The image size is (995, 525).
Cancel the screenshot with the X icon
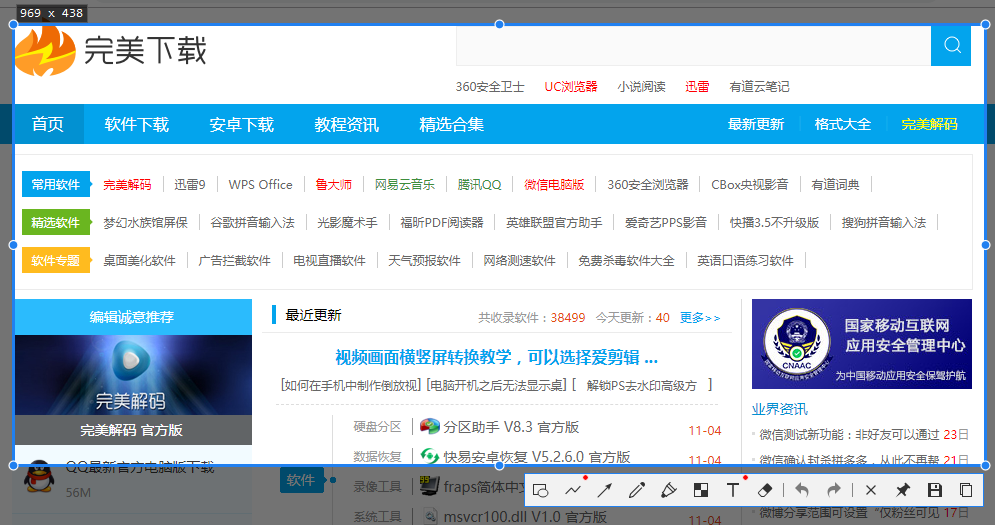(x=871, y=490)
